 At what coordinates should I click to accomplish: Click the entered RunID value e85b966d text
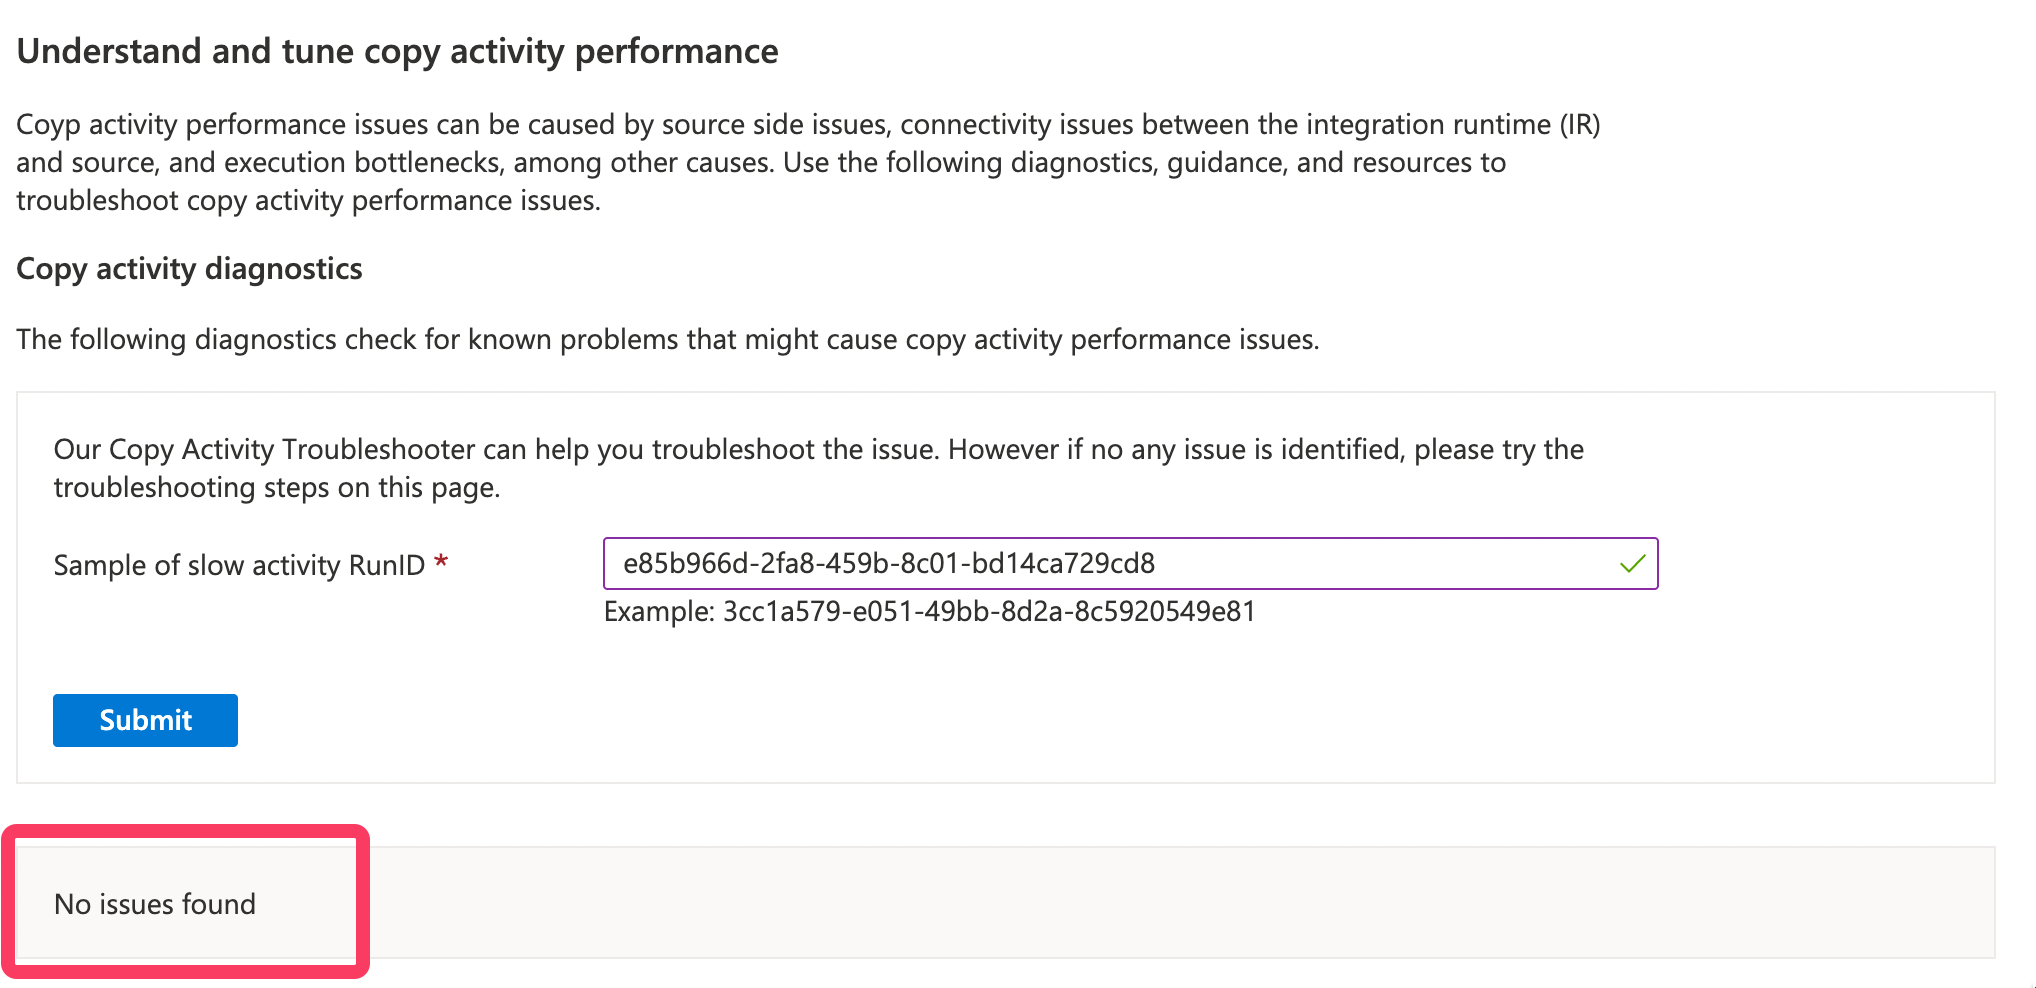pyautogui.click(x=889, y=564)
